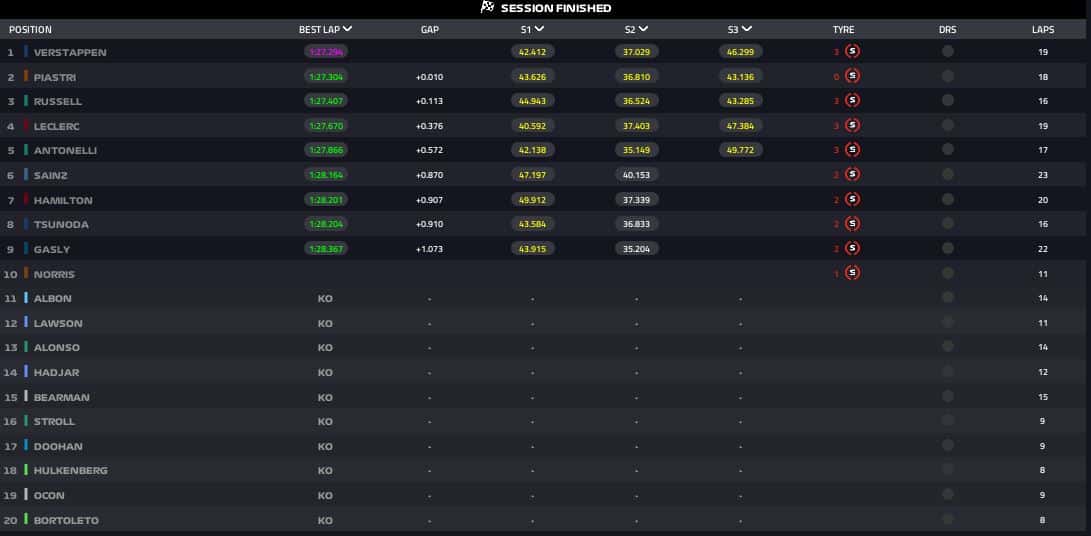Click Russell's soft tyre icon
Screen dimensions: 1091x536
[852, 100]
